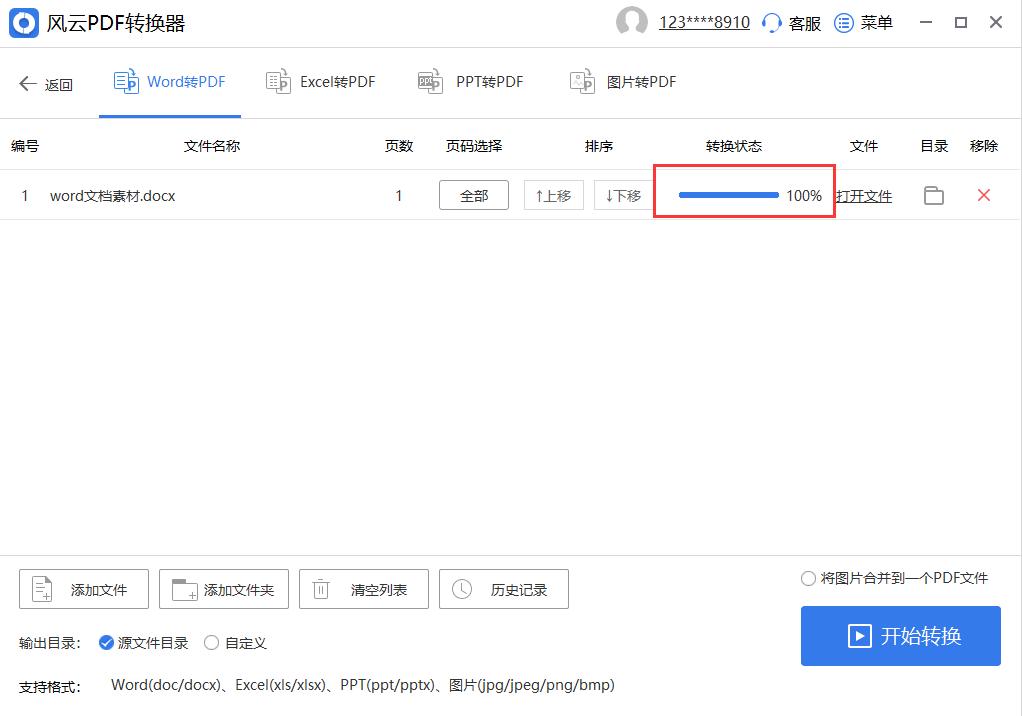Click the 风云PDF转换器 app logo
Screen dimensions: 1022x716
click(23, 22)
